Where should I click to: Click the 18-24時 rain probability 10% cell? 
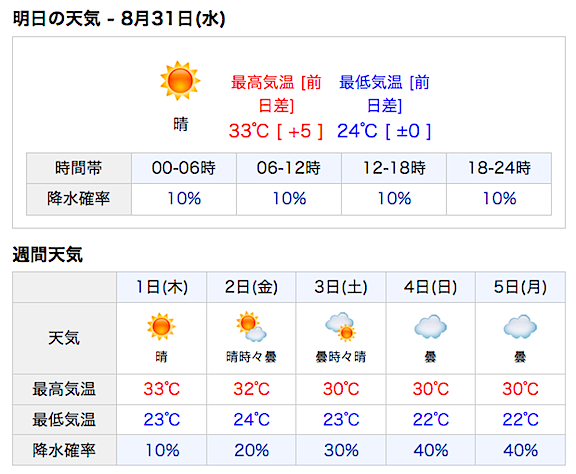tap(499, 199)
